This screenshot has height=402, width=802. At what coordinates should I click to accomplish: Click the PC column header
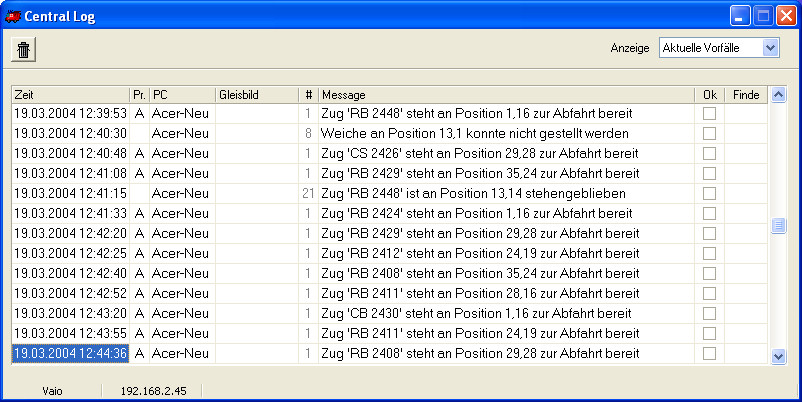[x=183, y=95]
